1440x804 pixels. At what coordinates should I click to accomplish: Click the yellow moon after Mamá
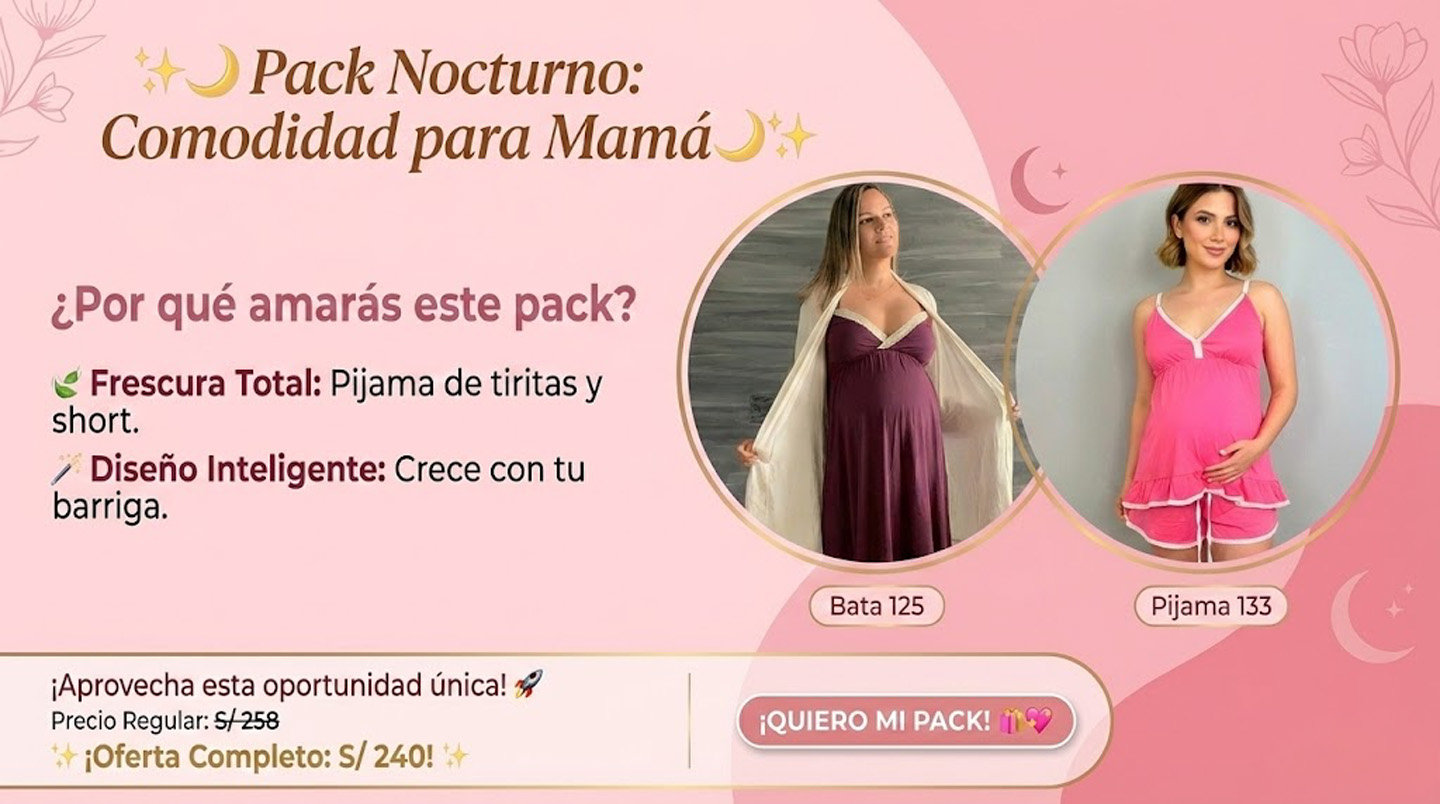[739, 136]
